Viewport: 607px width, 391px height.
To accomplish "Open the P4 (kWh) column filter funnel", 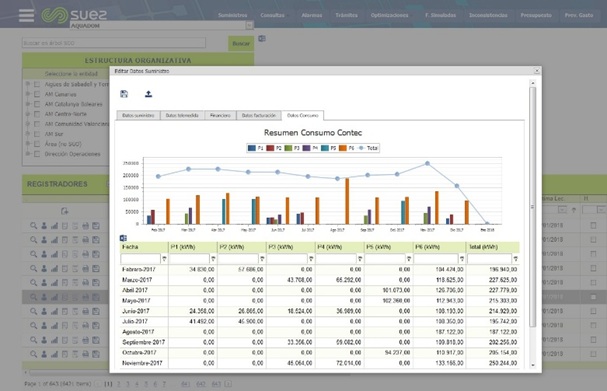I will 360,259.
